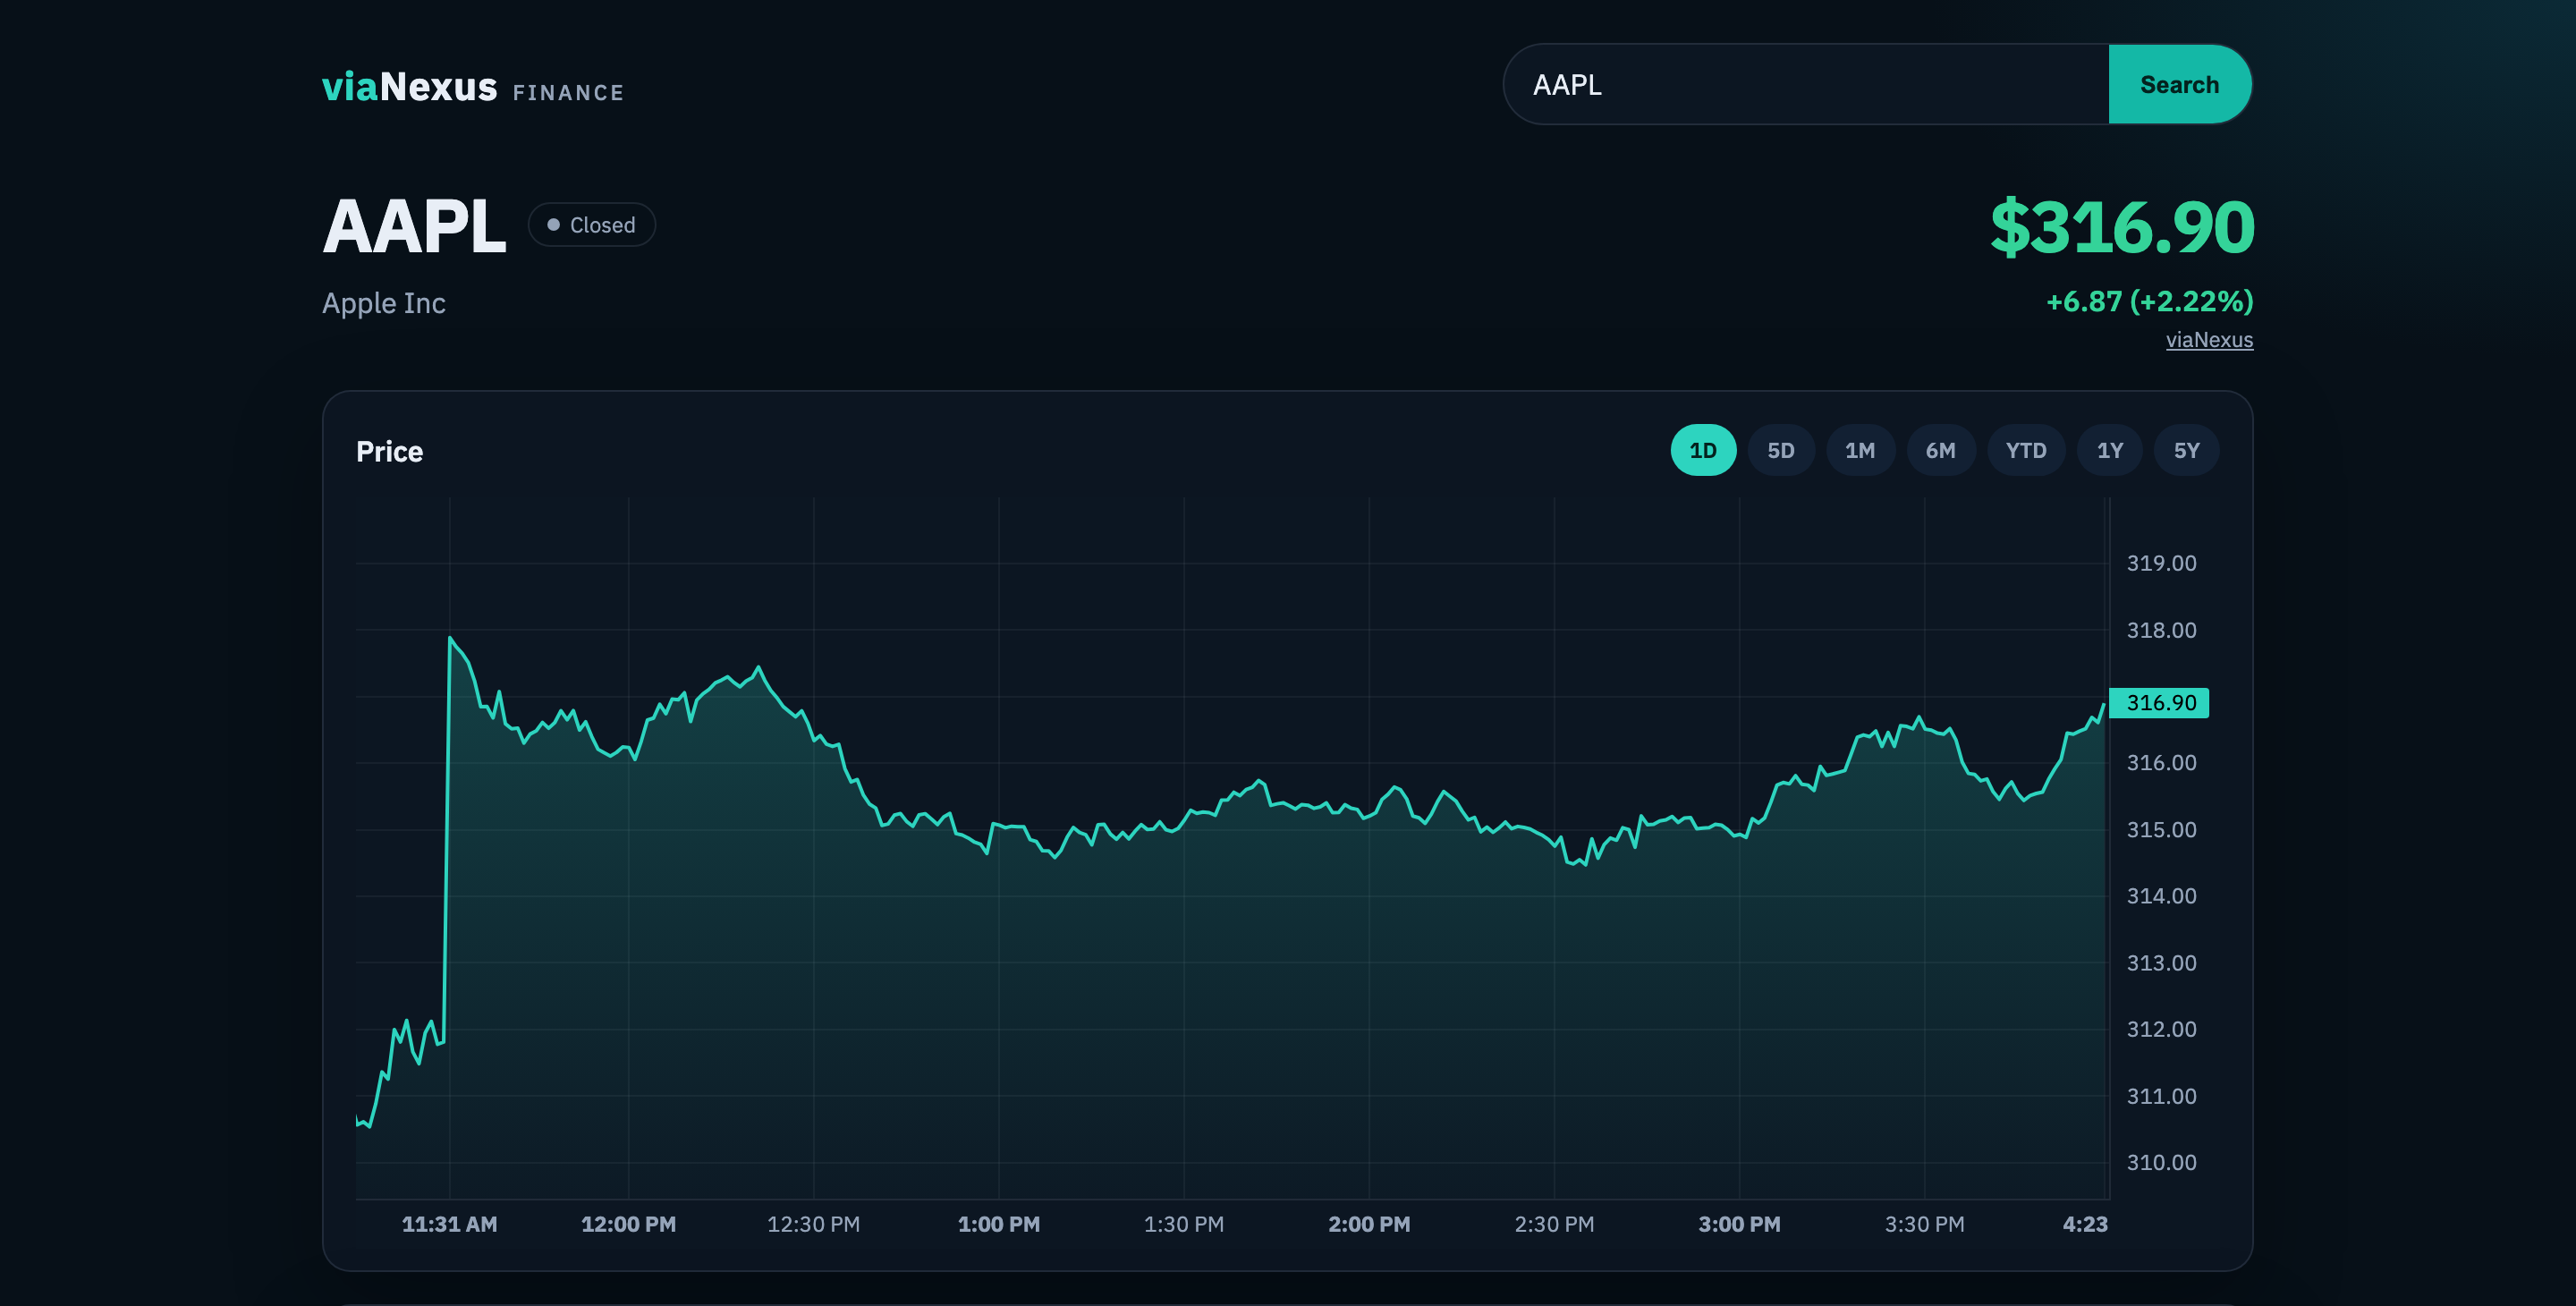Click the 311.00 price axis label
2576x1306 pixels.
2161,1096
